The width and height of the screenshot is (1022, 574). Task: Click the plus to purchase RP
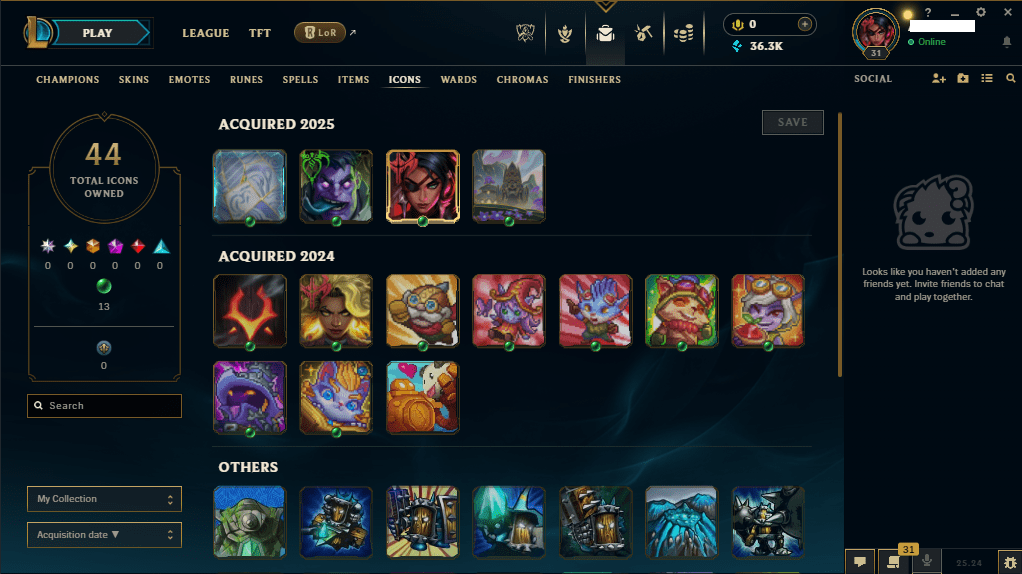coord(804,25)
